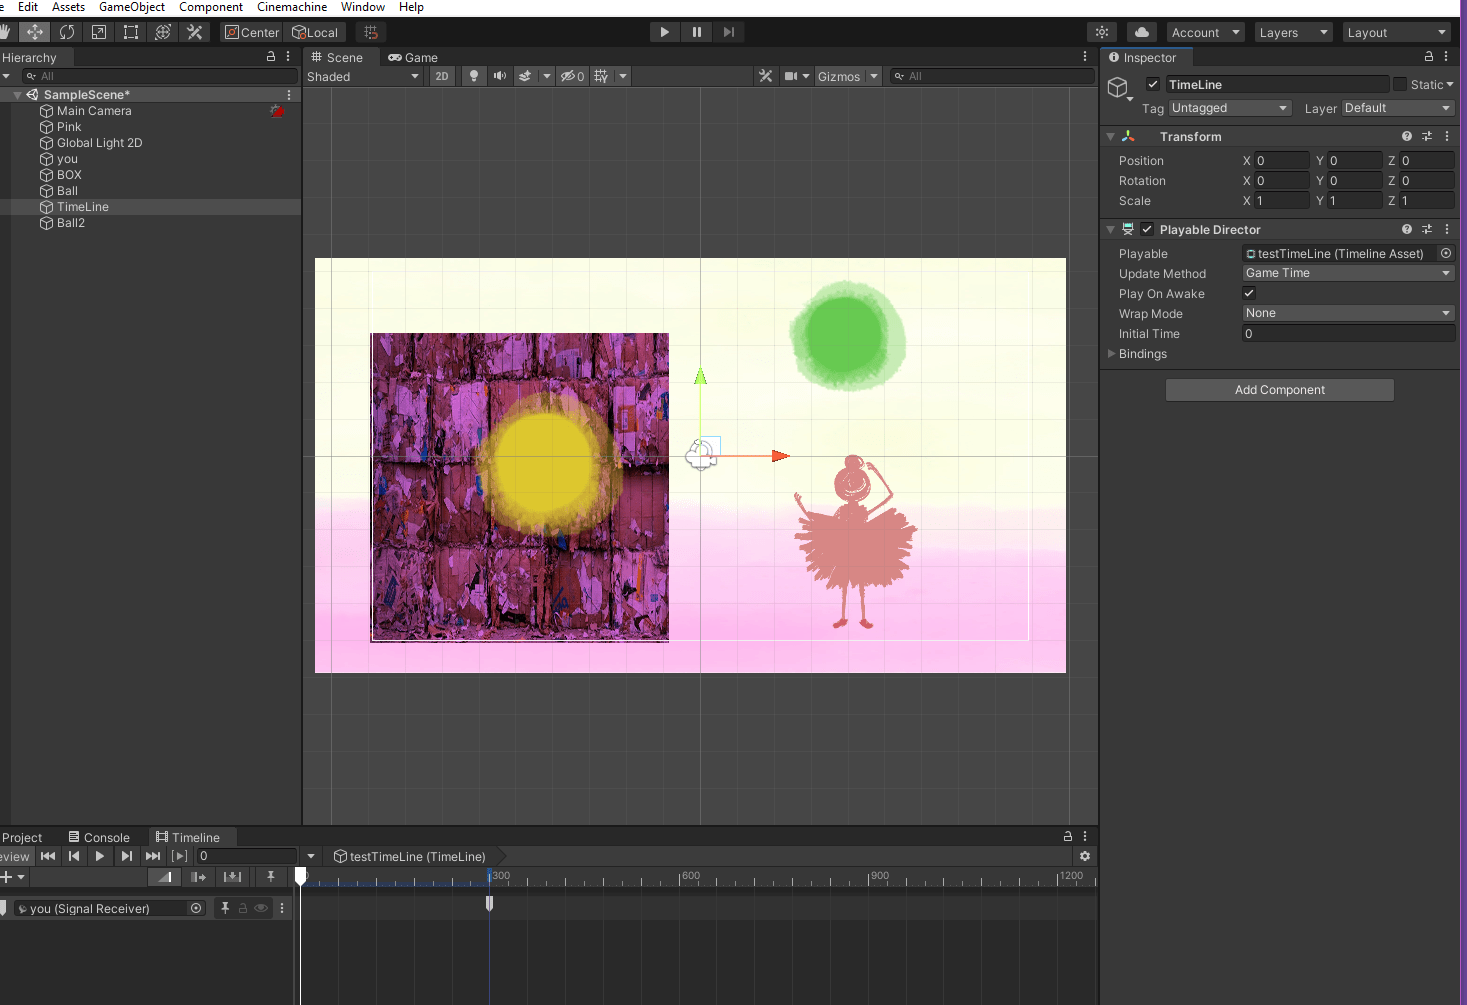The height and width of the screenshot is (1005, 1467).
Task: Open the Assets menu
Action: [68, 7]
